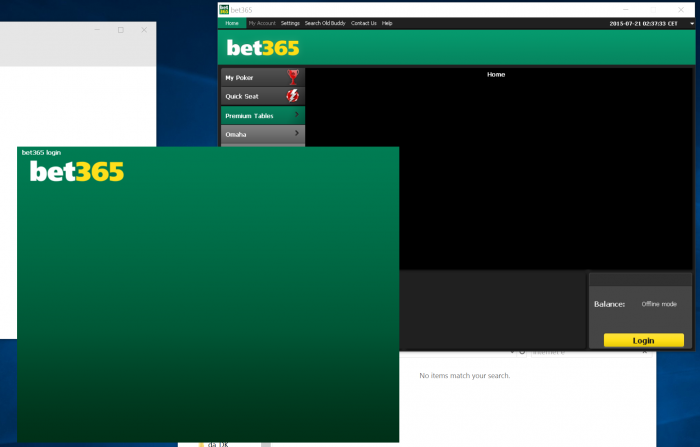This screenshot has width=700, height=447.
Task: Click the bet365 icon in the title bar
Action: click(x=224, y=9)
